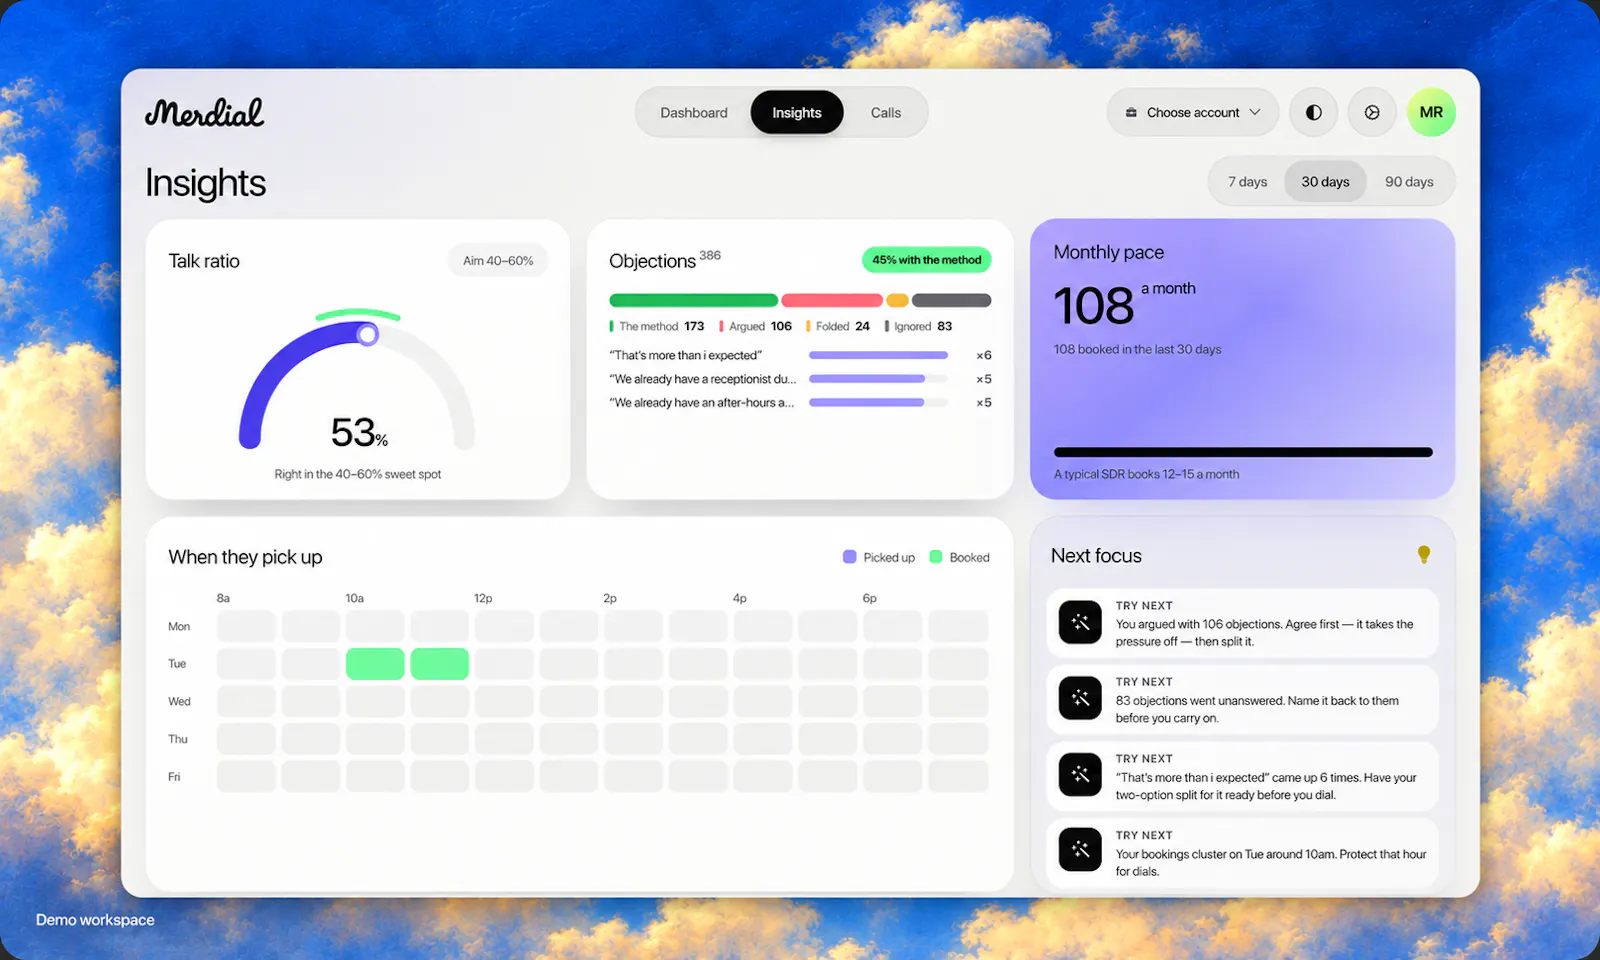Click the dark gray segment of the Objections bar
This screenshot has height=960, width=1600.
(x=951, y=300)
